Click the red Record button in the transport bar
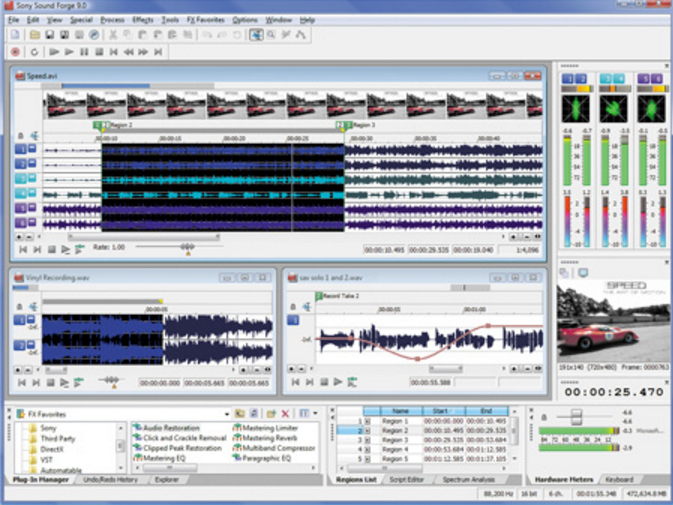 click(15, 52)
